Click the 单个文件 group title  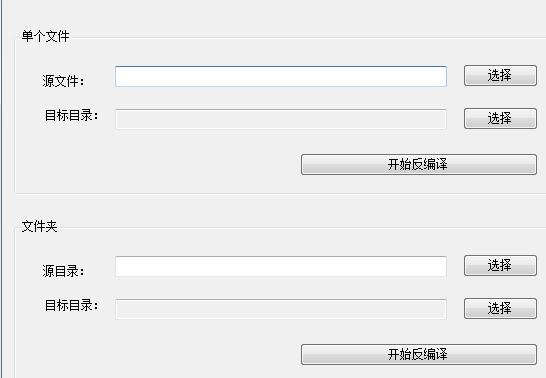click(x=45, y=36)
